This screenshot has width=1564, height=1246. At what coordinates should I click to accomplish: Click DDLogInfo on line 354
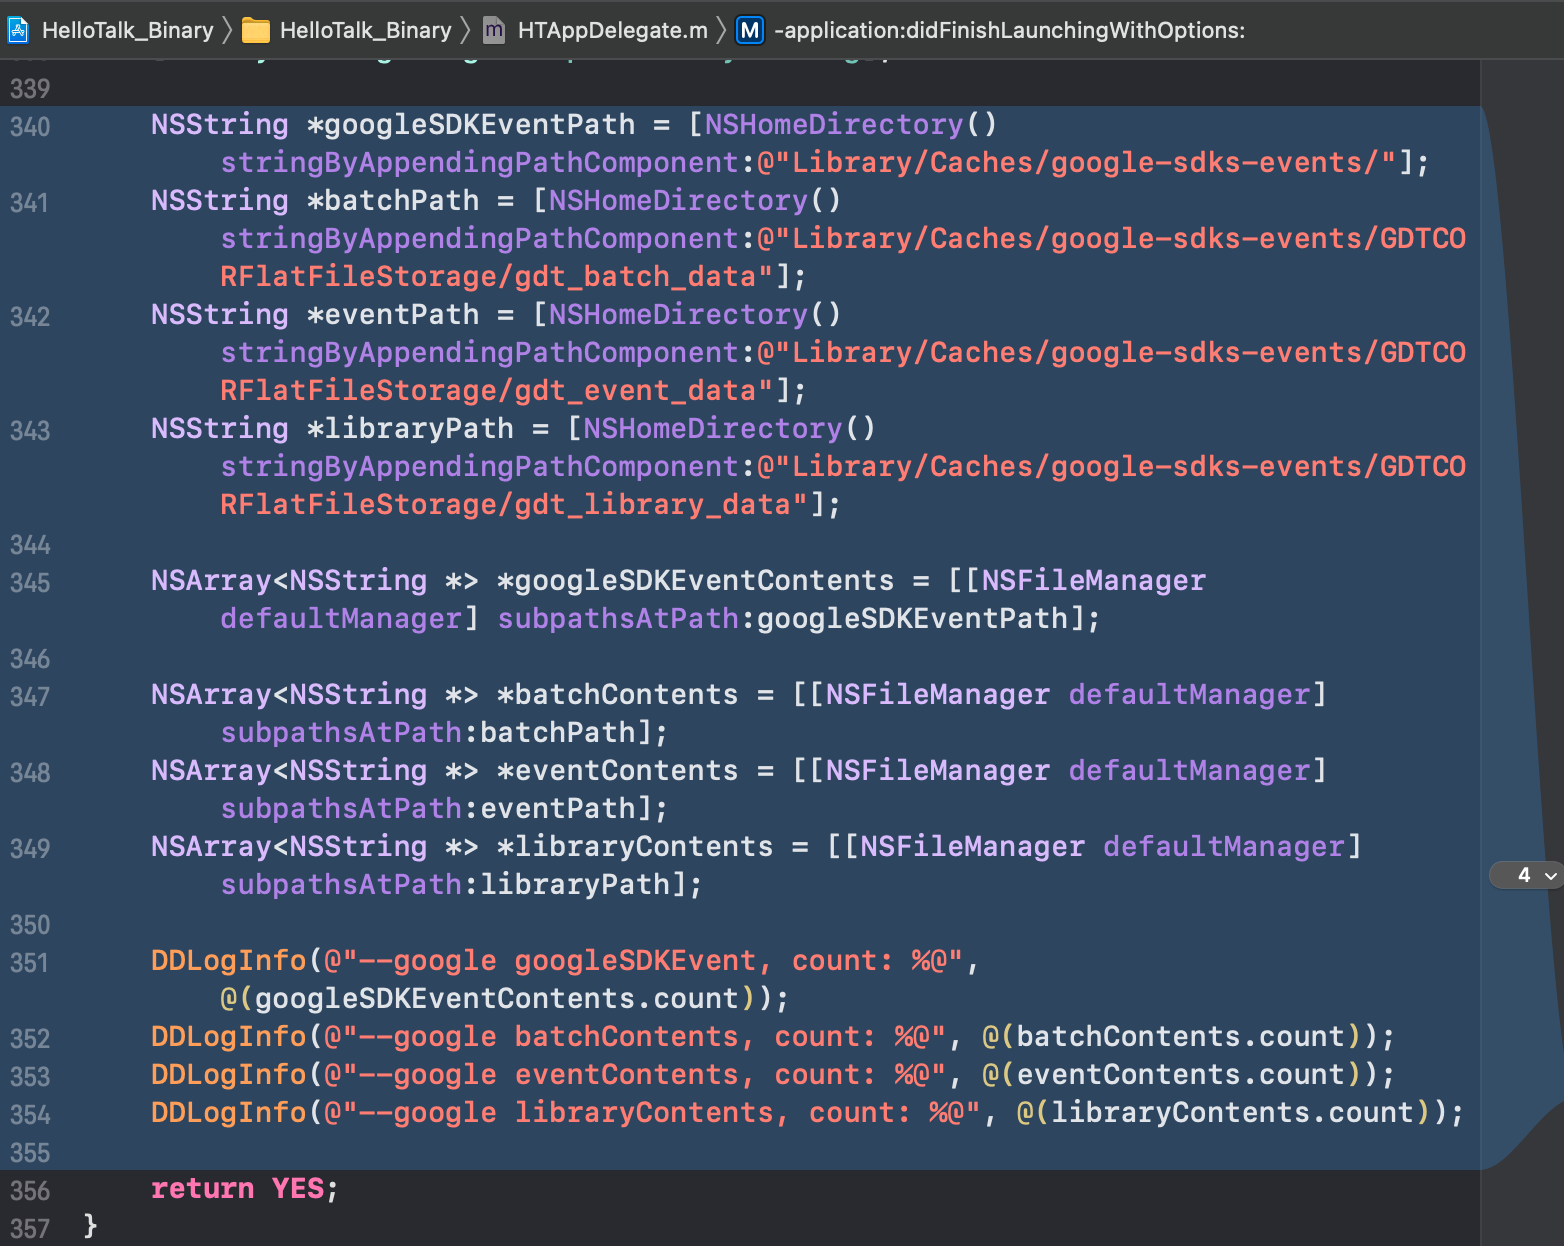pyautogui.click(x=228, y=1113)
